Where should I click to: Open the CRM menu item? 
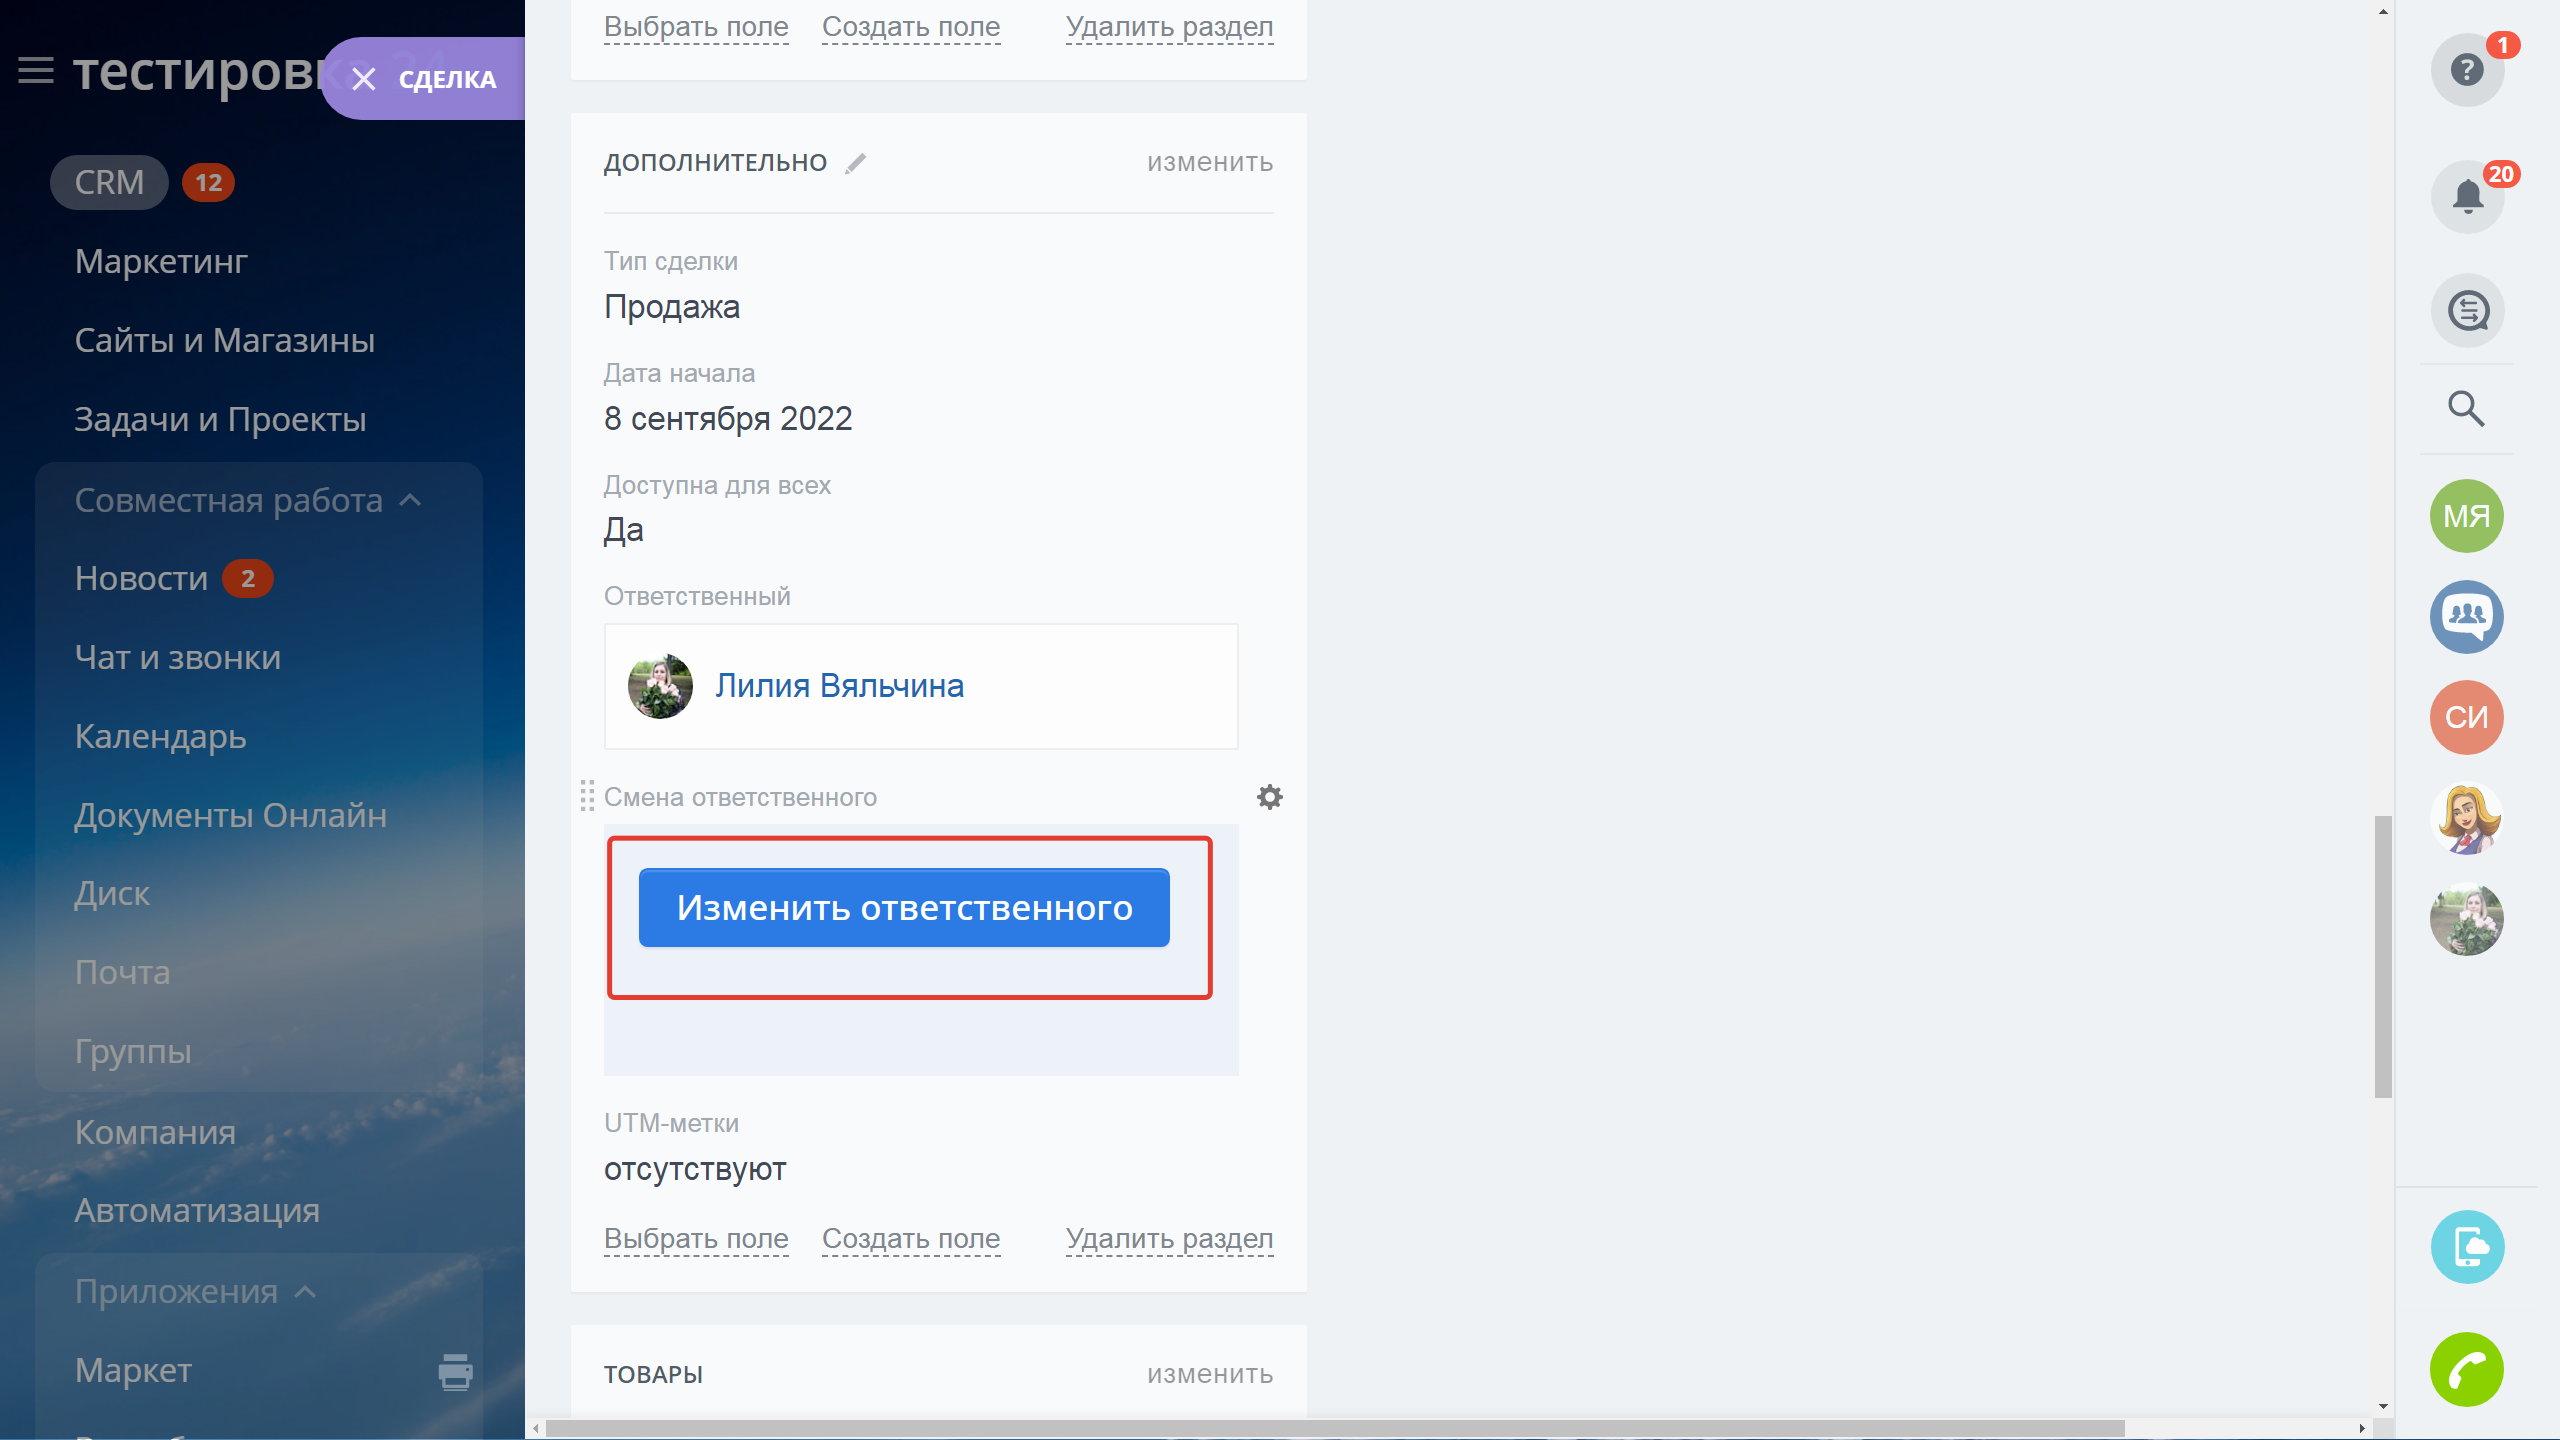[x=109, y=183]
